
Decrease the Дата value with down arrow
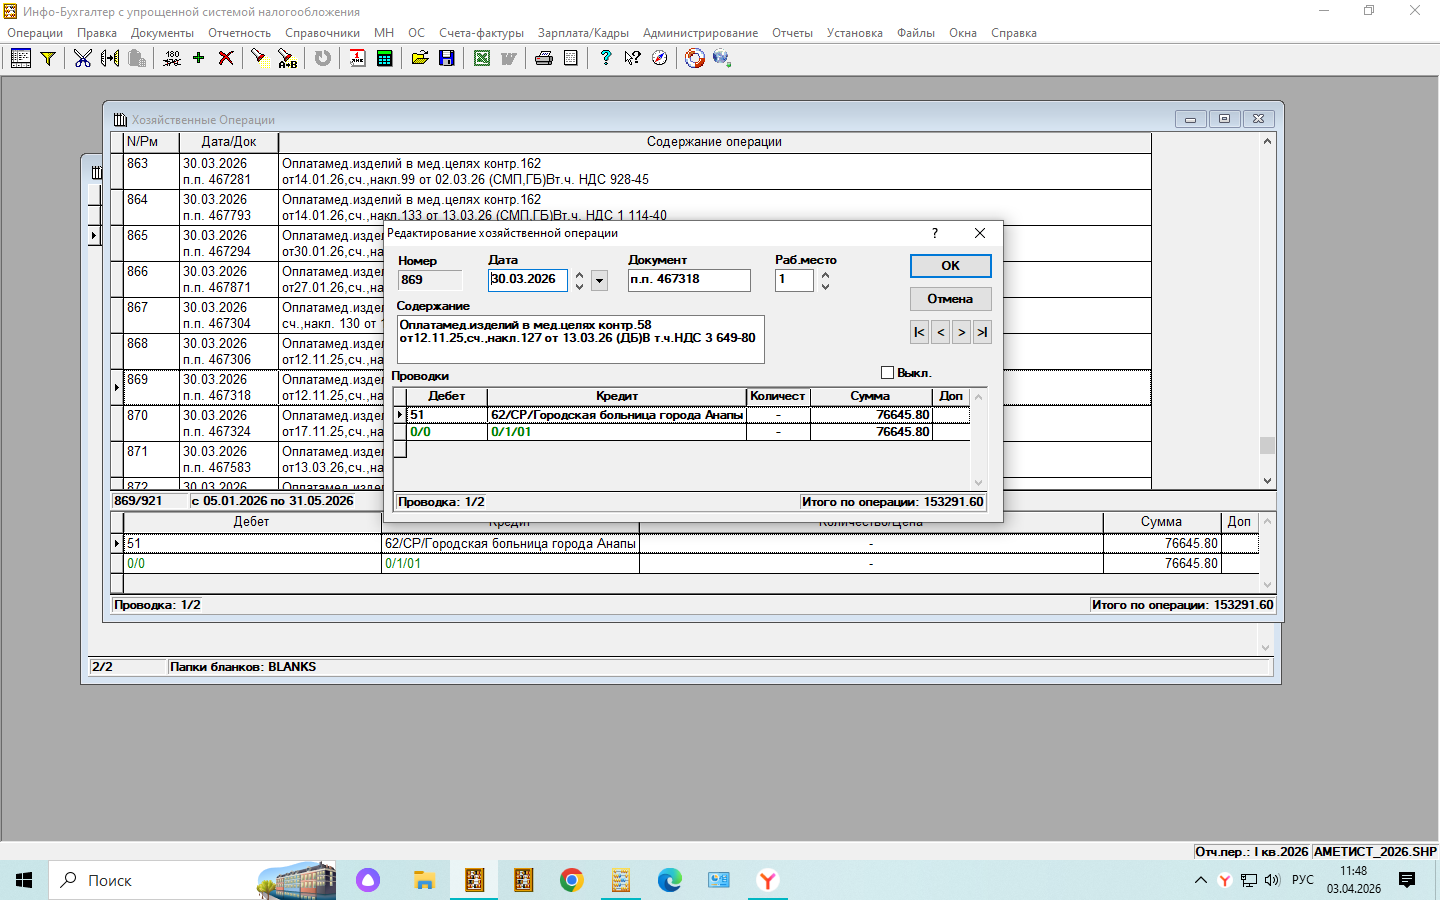click(579, 287)
